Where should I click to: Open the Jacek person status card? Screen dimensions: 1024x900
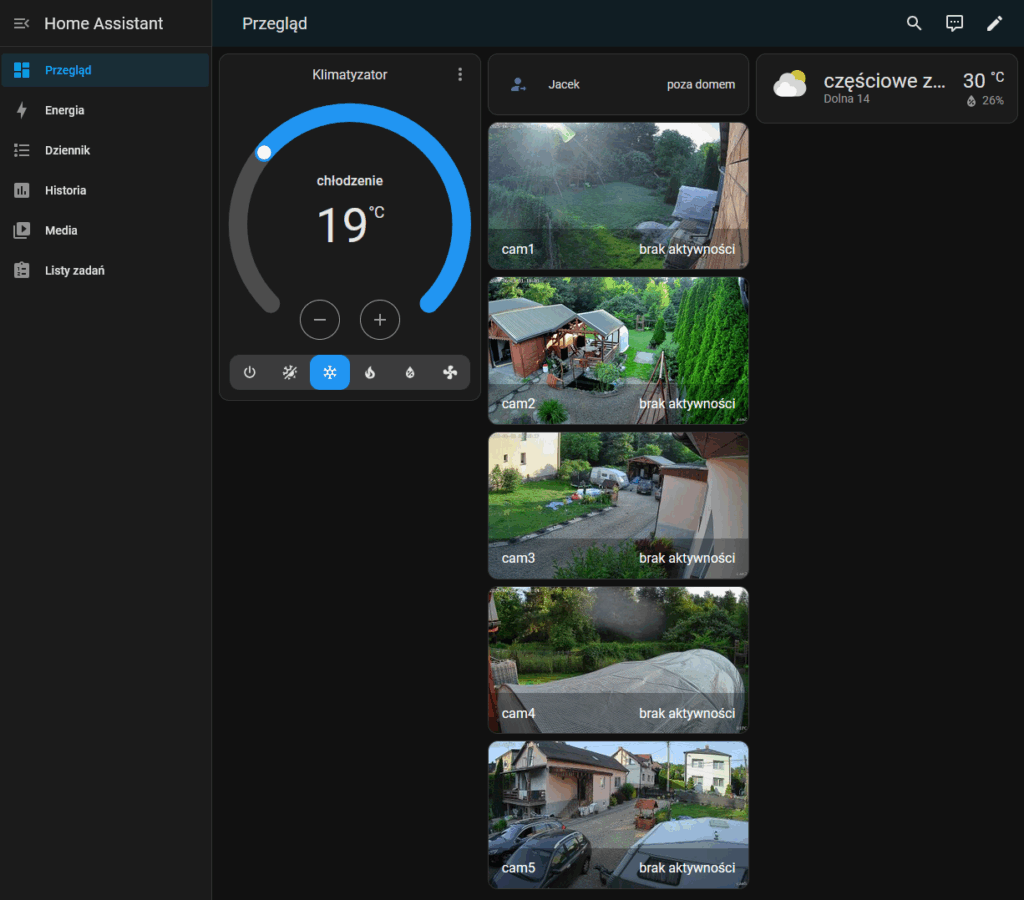pyautogui.click(x=618, y=85)
